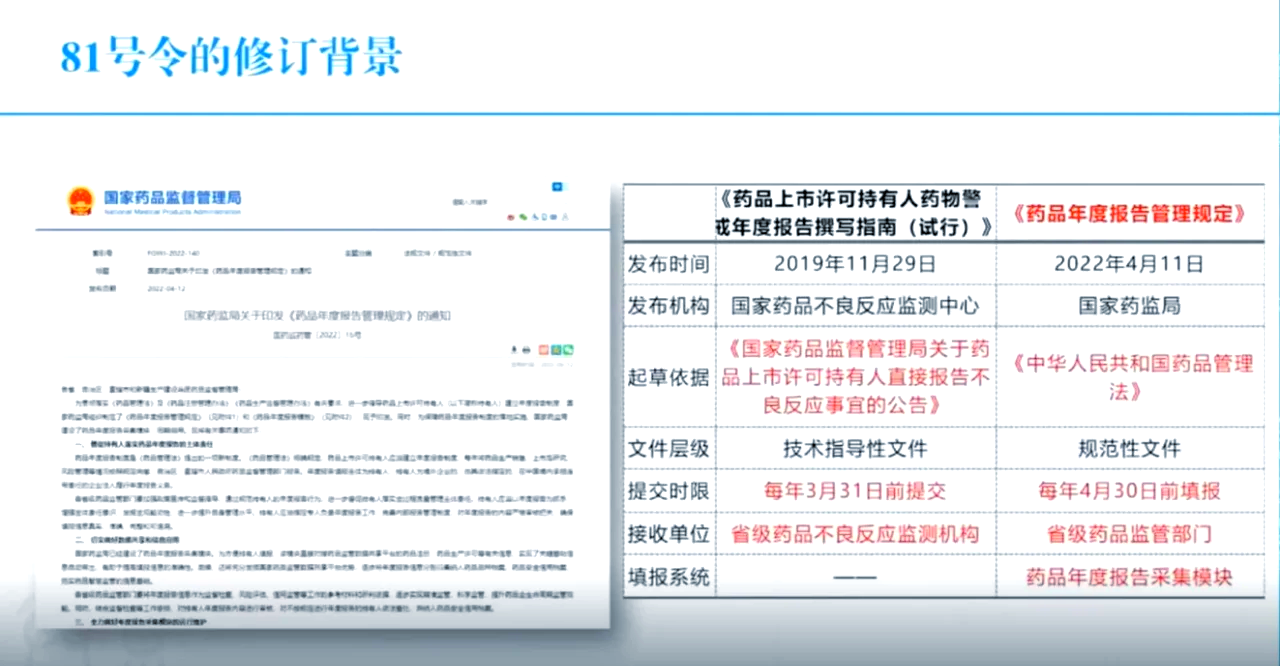Click the red 《药品年度报告管理规定》 table header
The image size is (1280, 666).
1131,212
